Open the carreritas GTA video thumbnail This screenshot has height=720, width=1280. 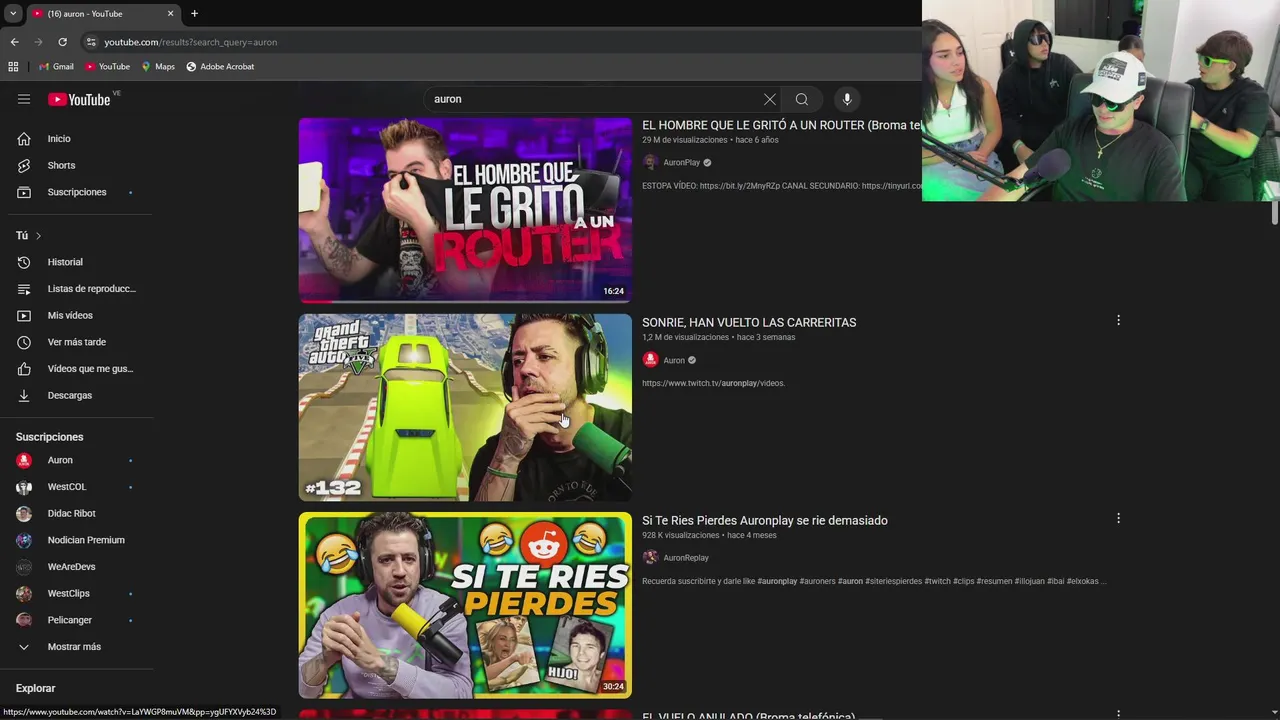[465, 408]
